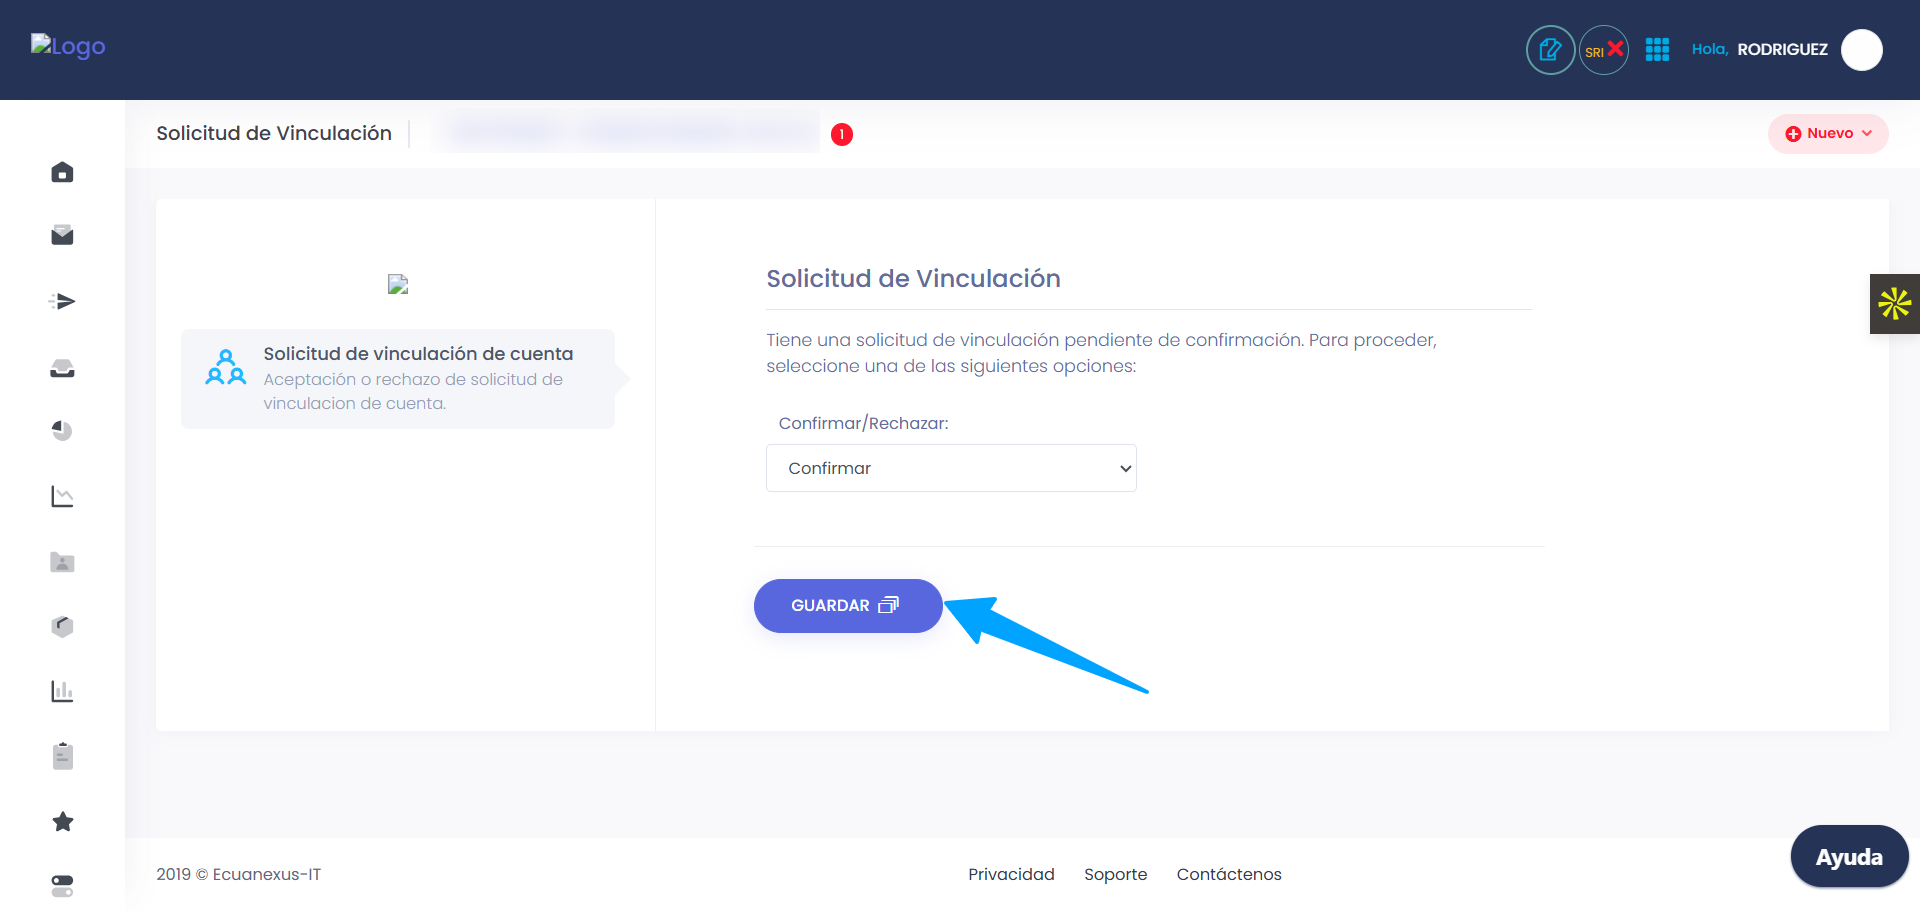Click the document edit icon in header
This screenshot has height=912, width=1920.
tap(1550, 50)
